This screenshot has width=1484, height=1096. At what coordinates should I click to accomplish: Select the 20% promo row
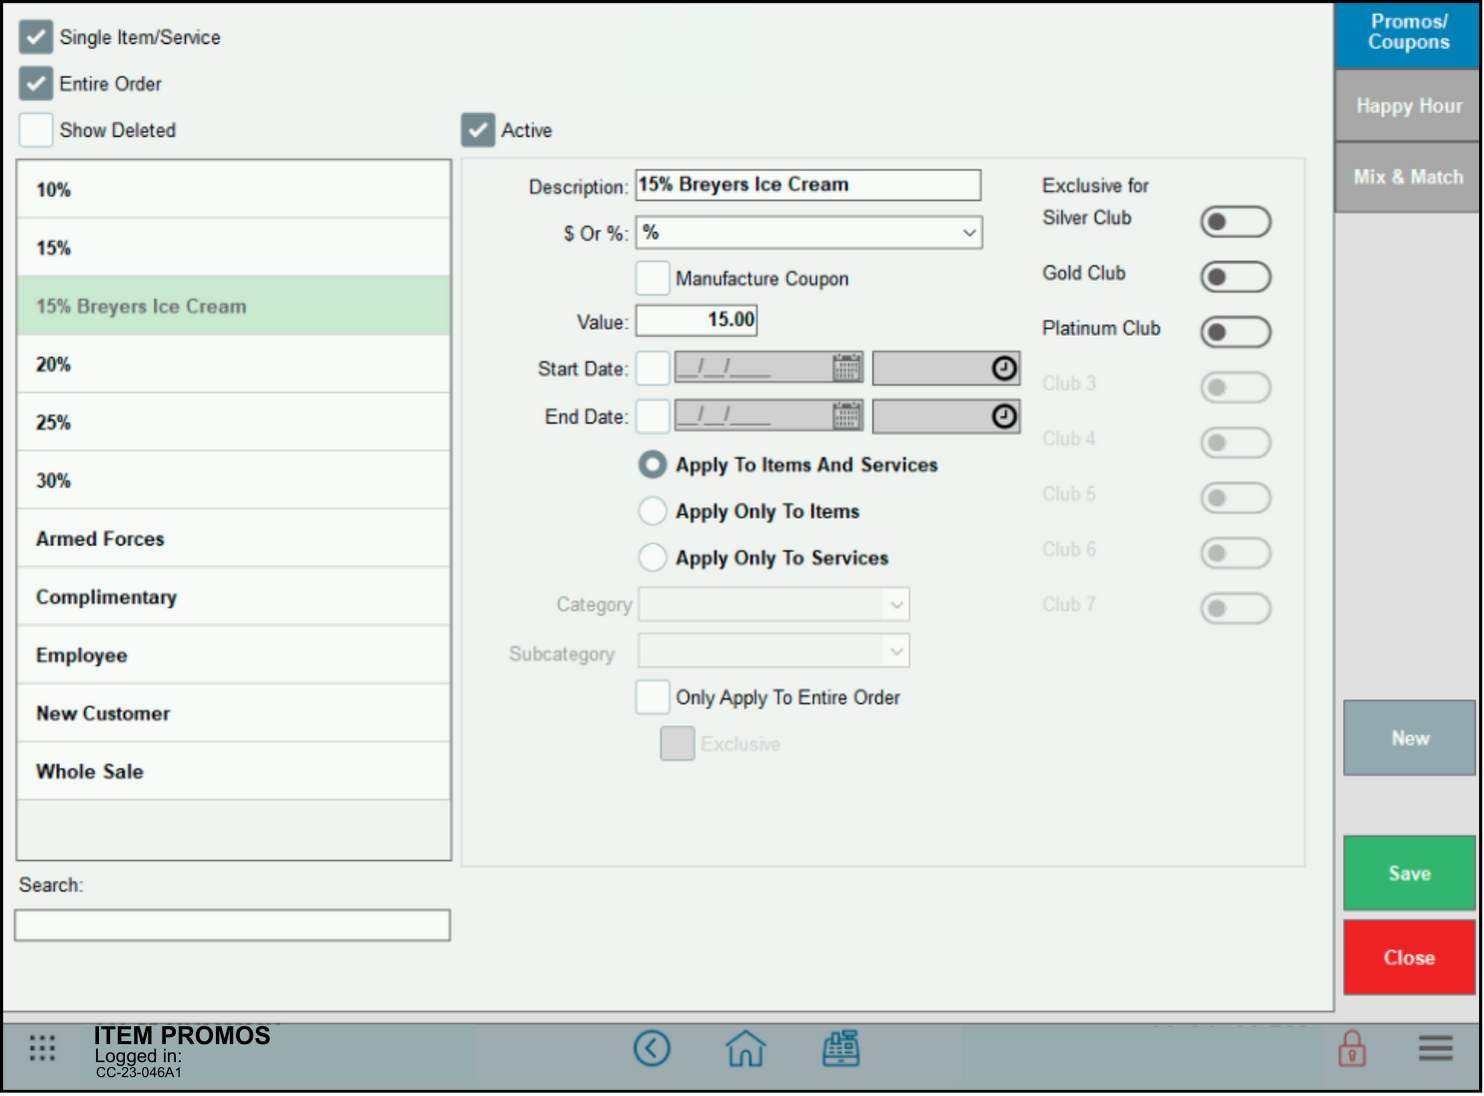[233, 364]
